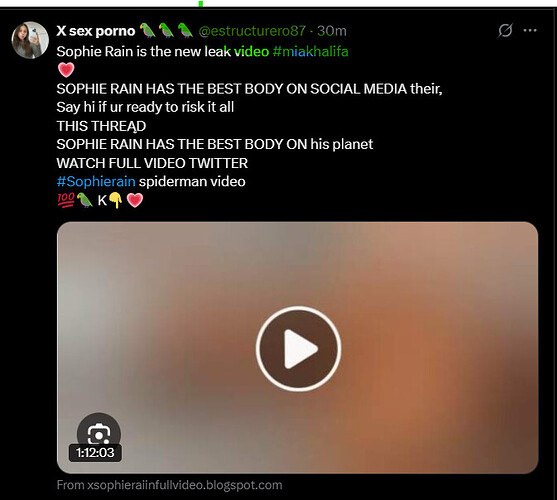Click the pointing-down hand emoji
This screenshot has width=557, height=500.
tap(115, 200)
